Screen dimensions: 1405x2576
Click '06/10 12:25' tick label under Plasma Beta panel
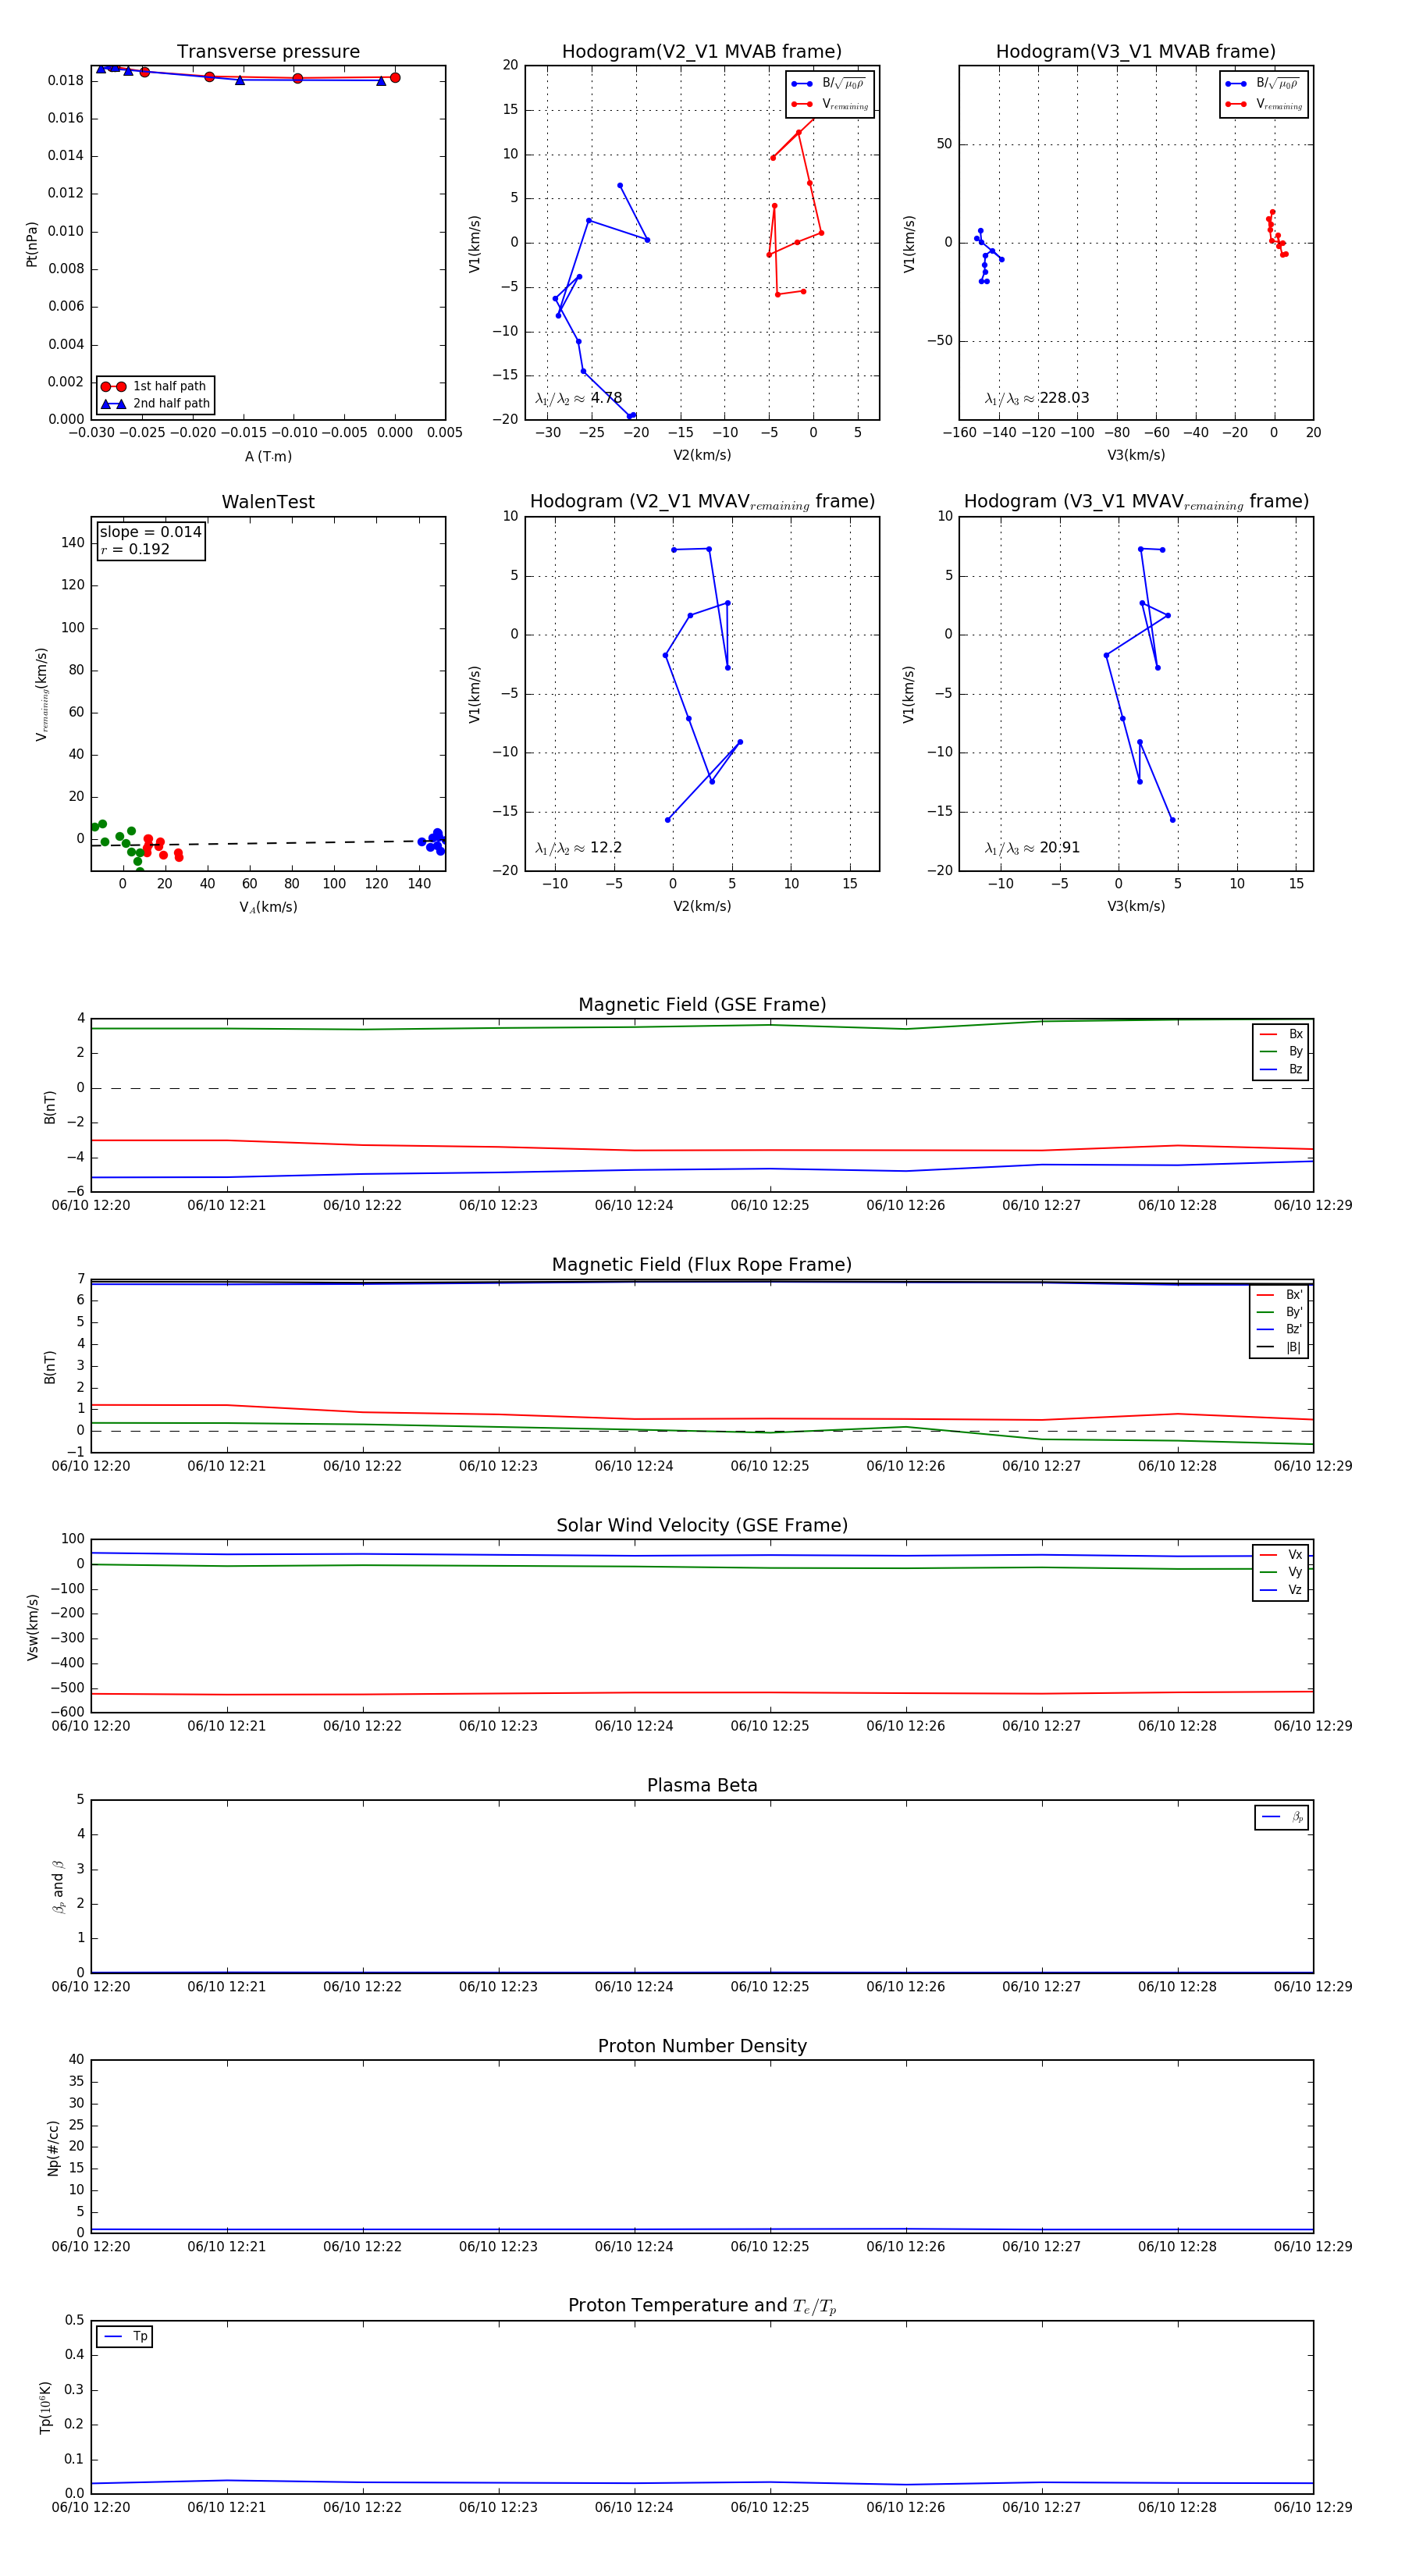(x=770, y=1987)
